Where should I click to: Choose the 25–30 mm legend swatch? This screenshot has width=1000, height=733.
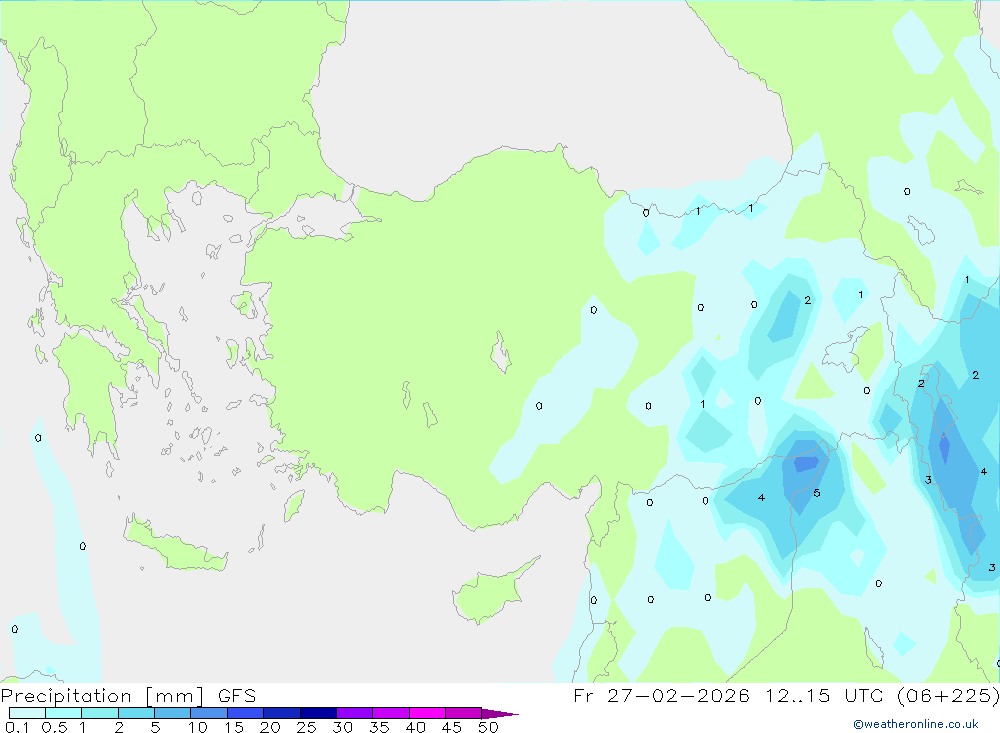pos(318,713)
